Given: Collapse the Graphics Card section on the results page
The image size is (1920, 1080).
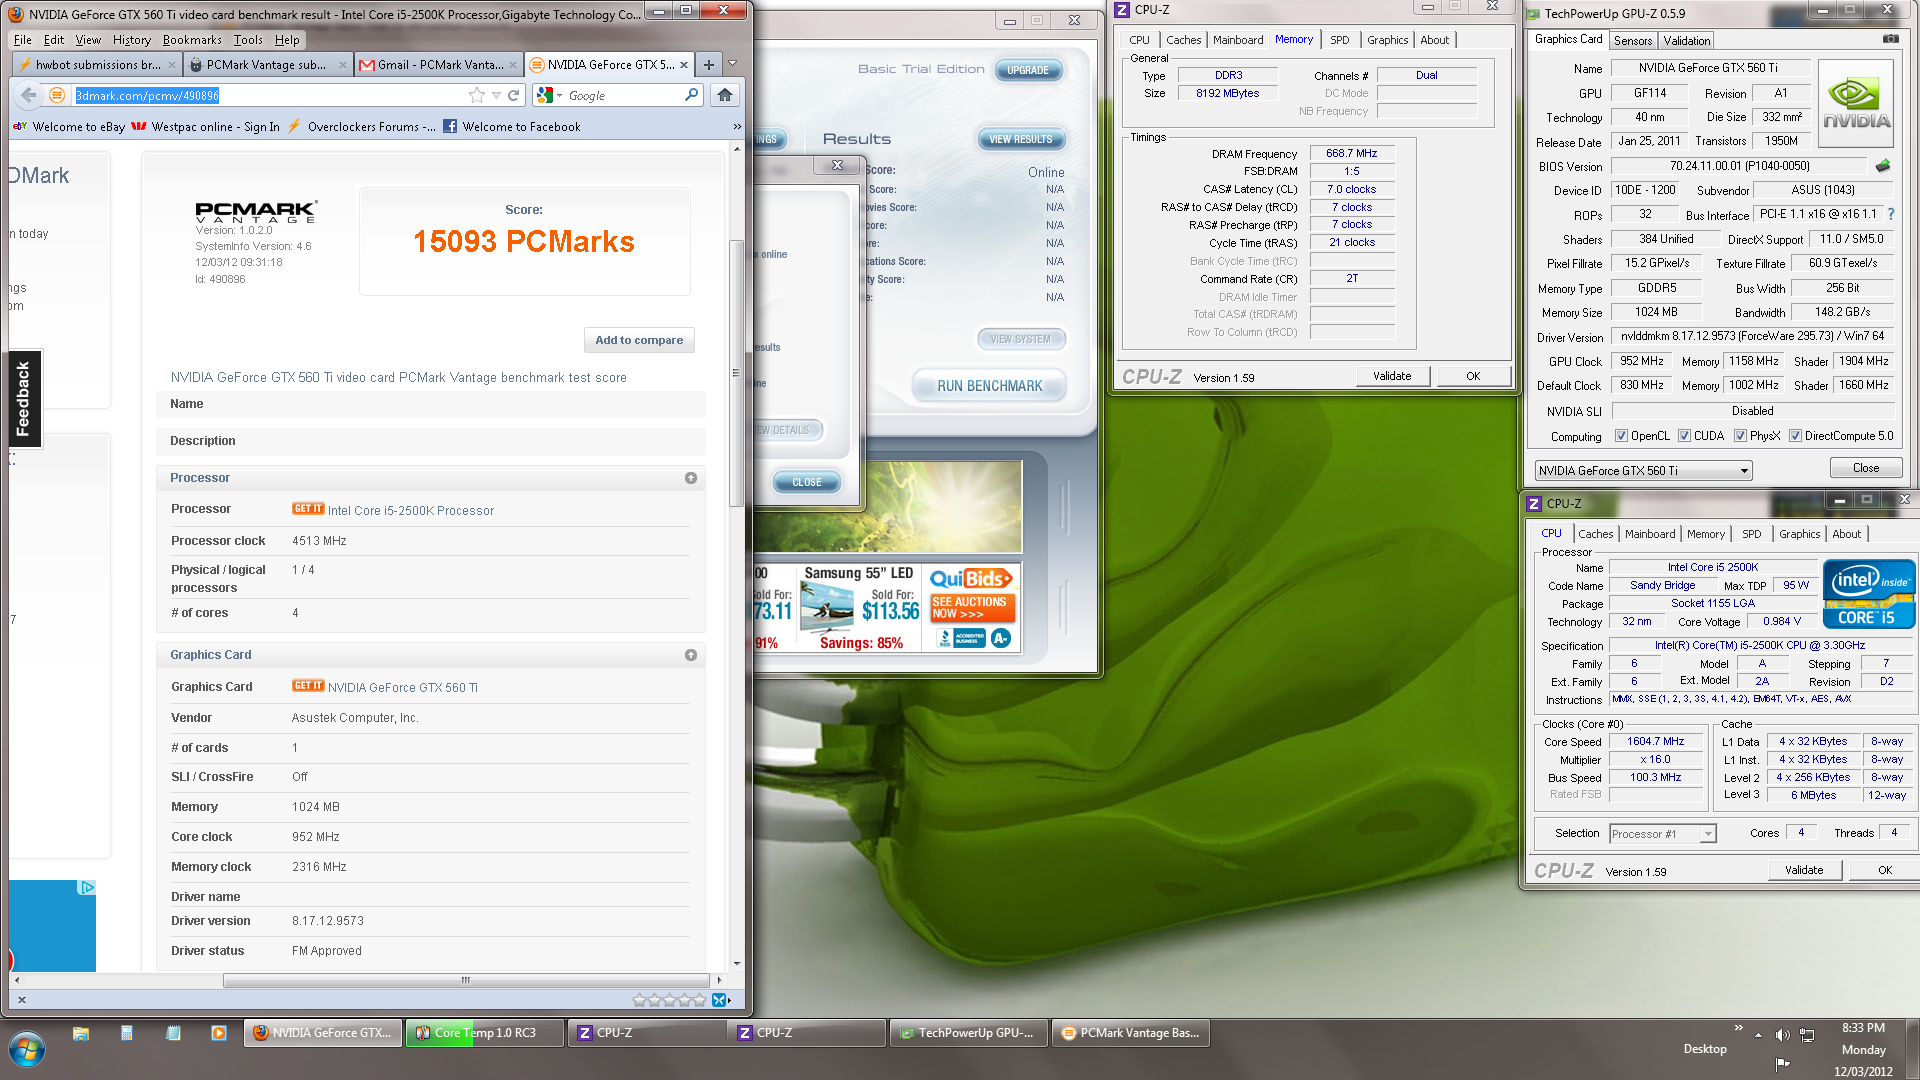Looking at the screenshot, I should tap(690, 655).
